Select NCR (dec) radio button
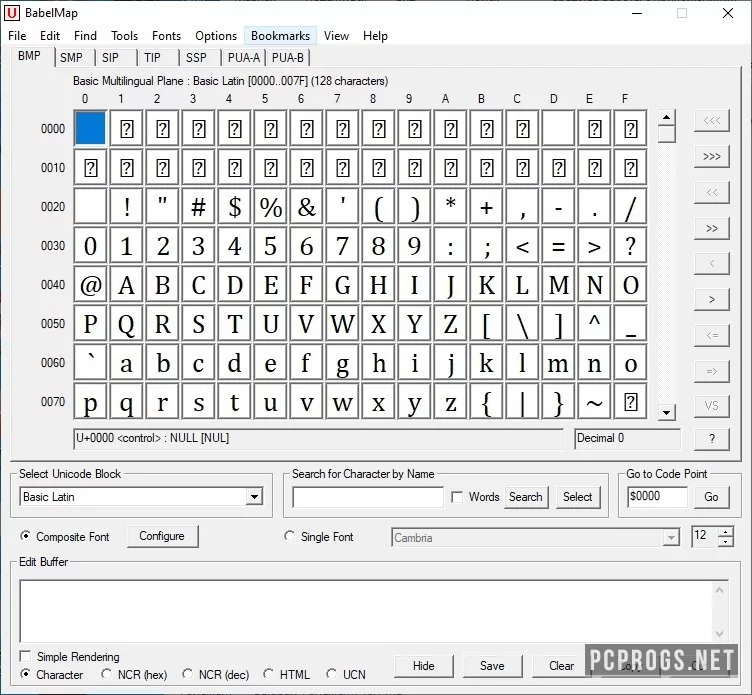 tap(188, 674)
